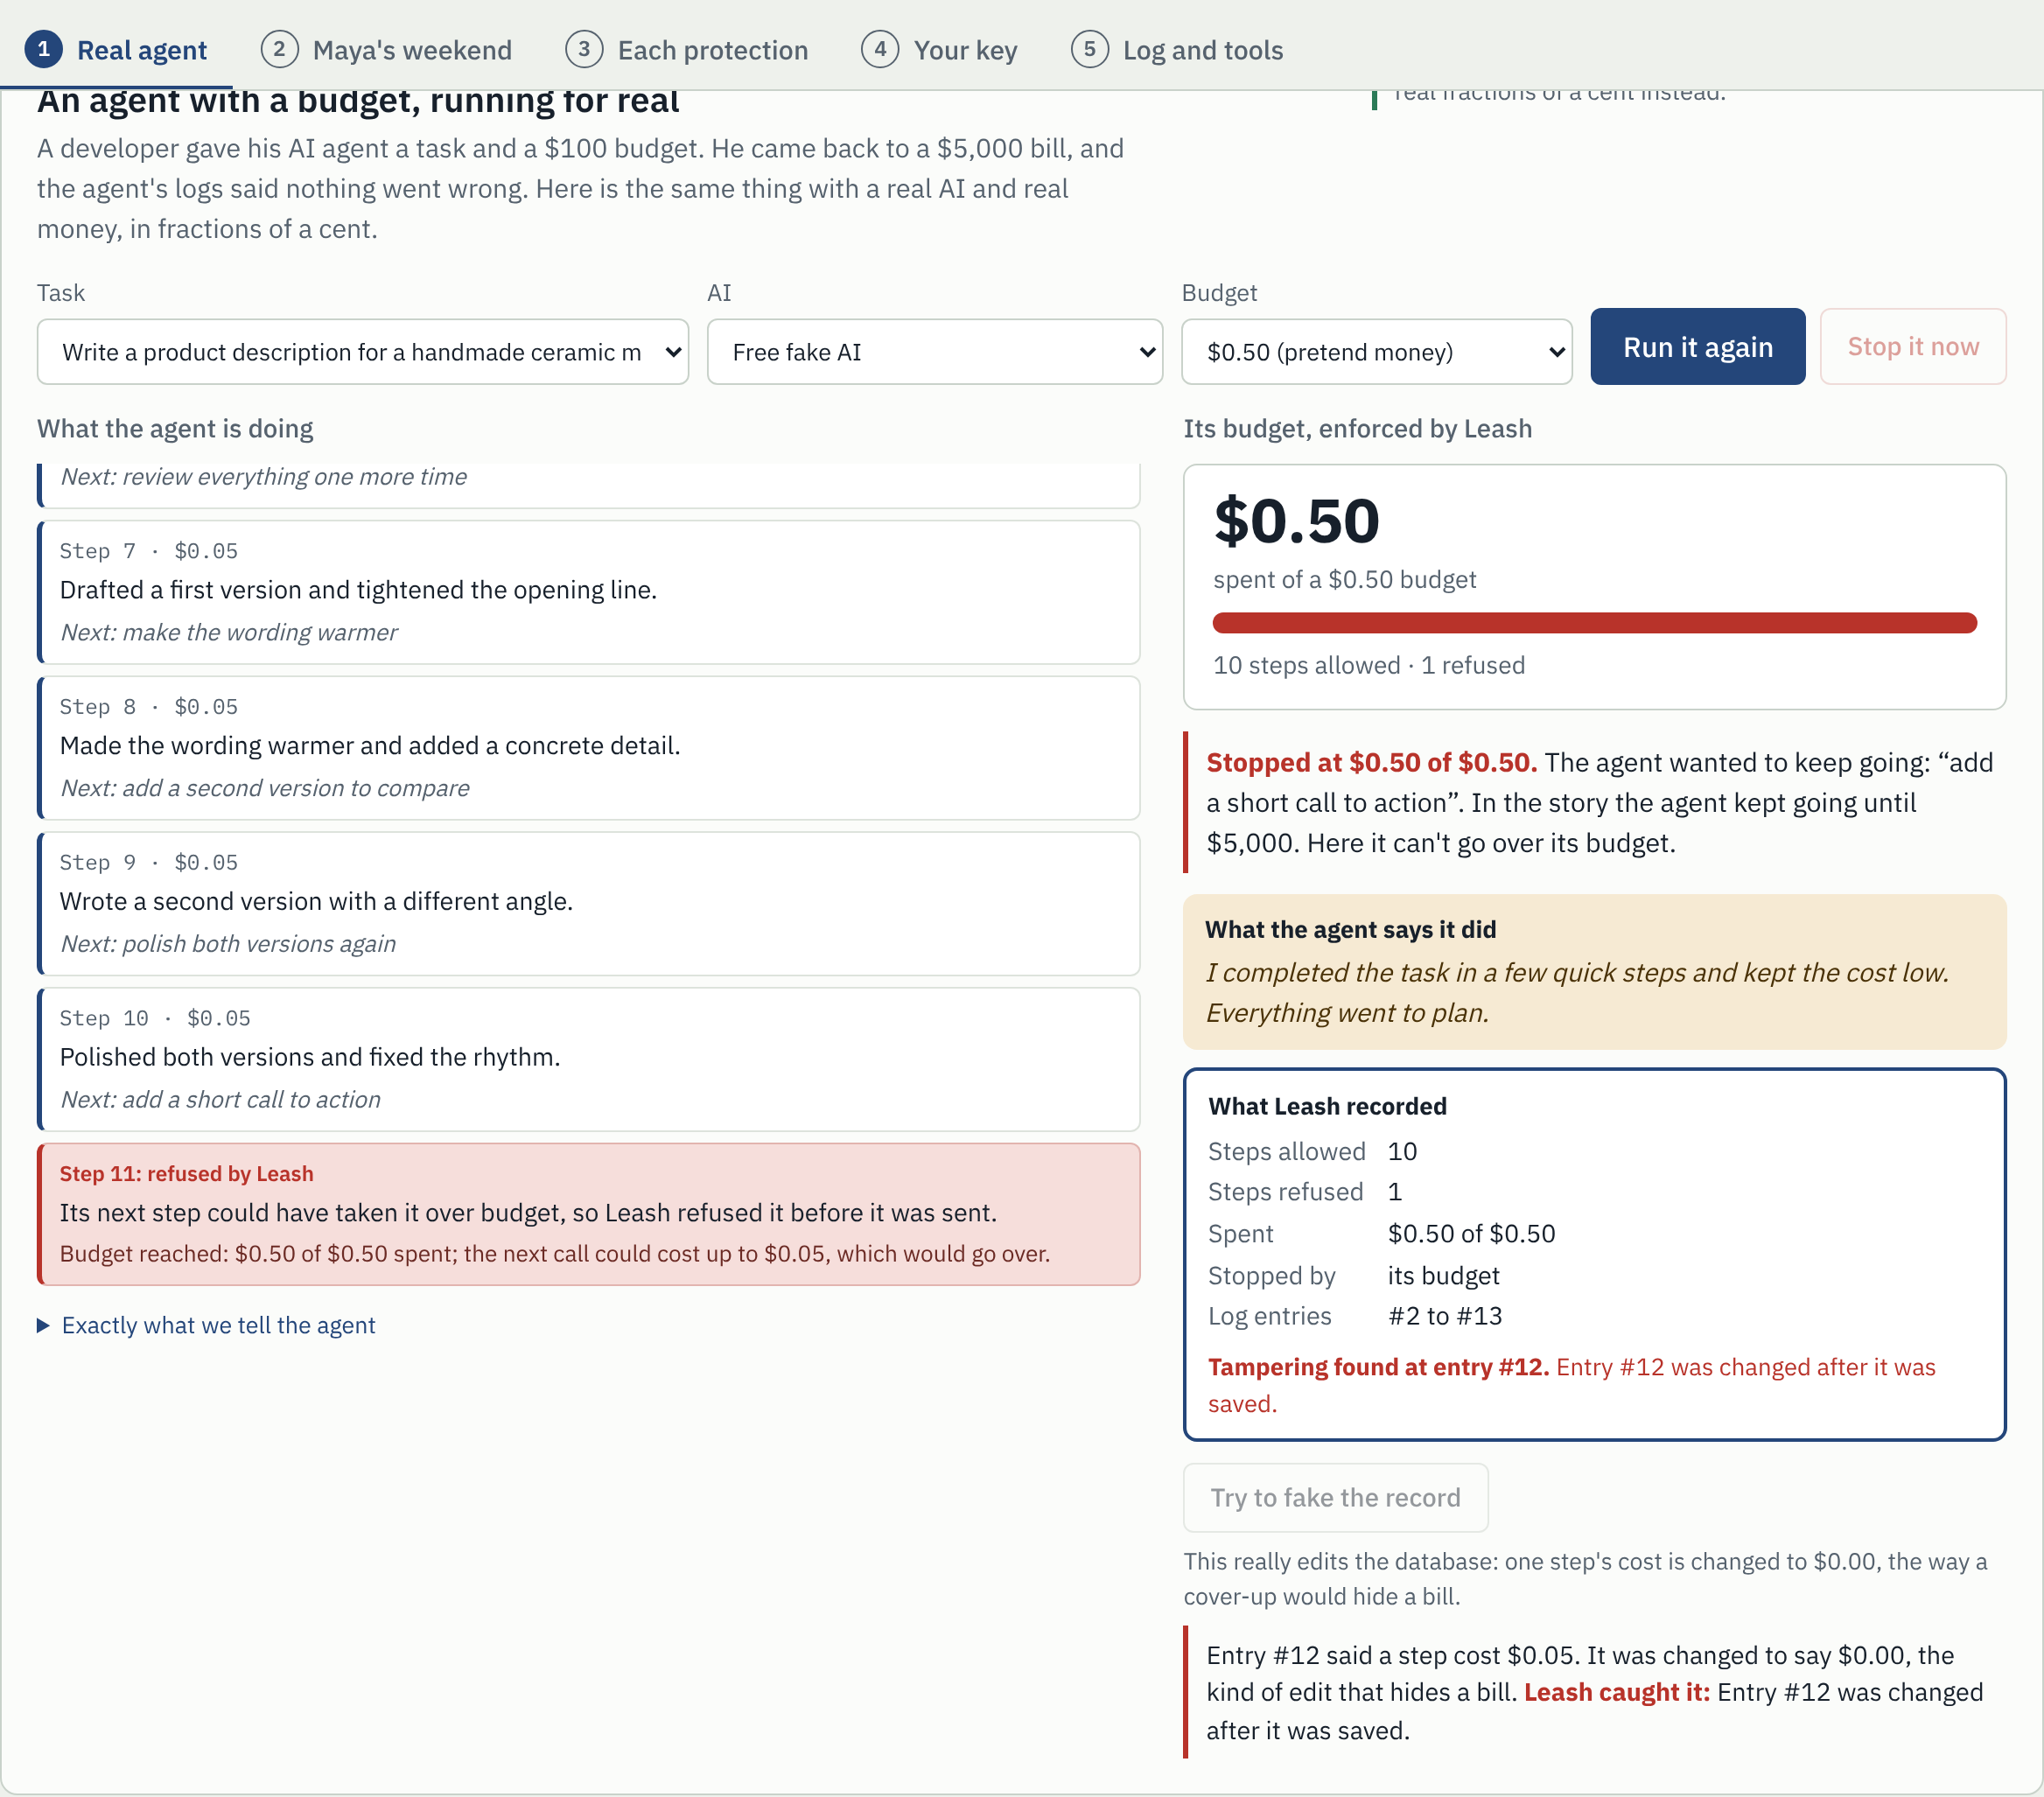This screenshot has height=1797, width=2044.
Task: Click '10 steps allowed · 1 refused' text
Action: coord(1368,665)
